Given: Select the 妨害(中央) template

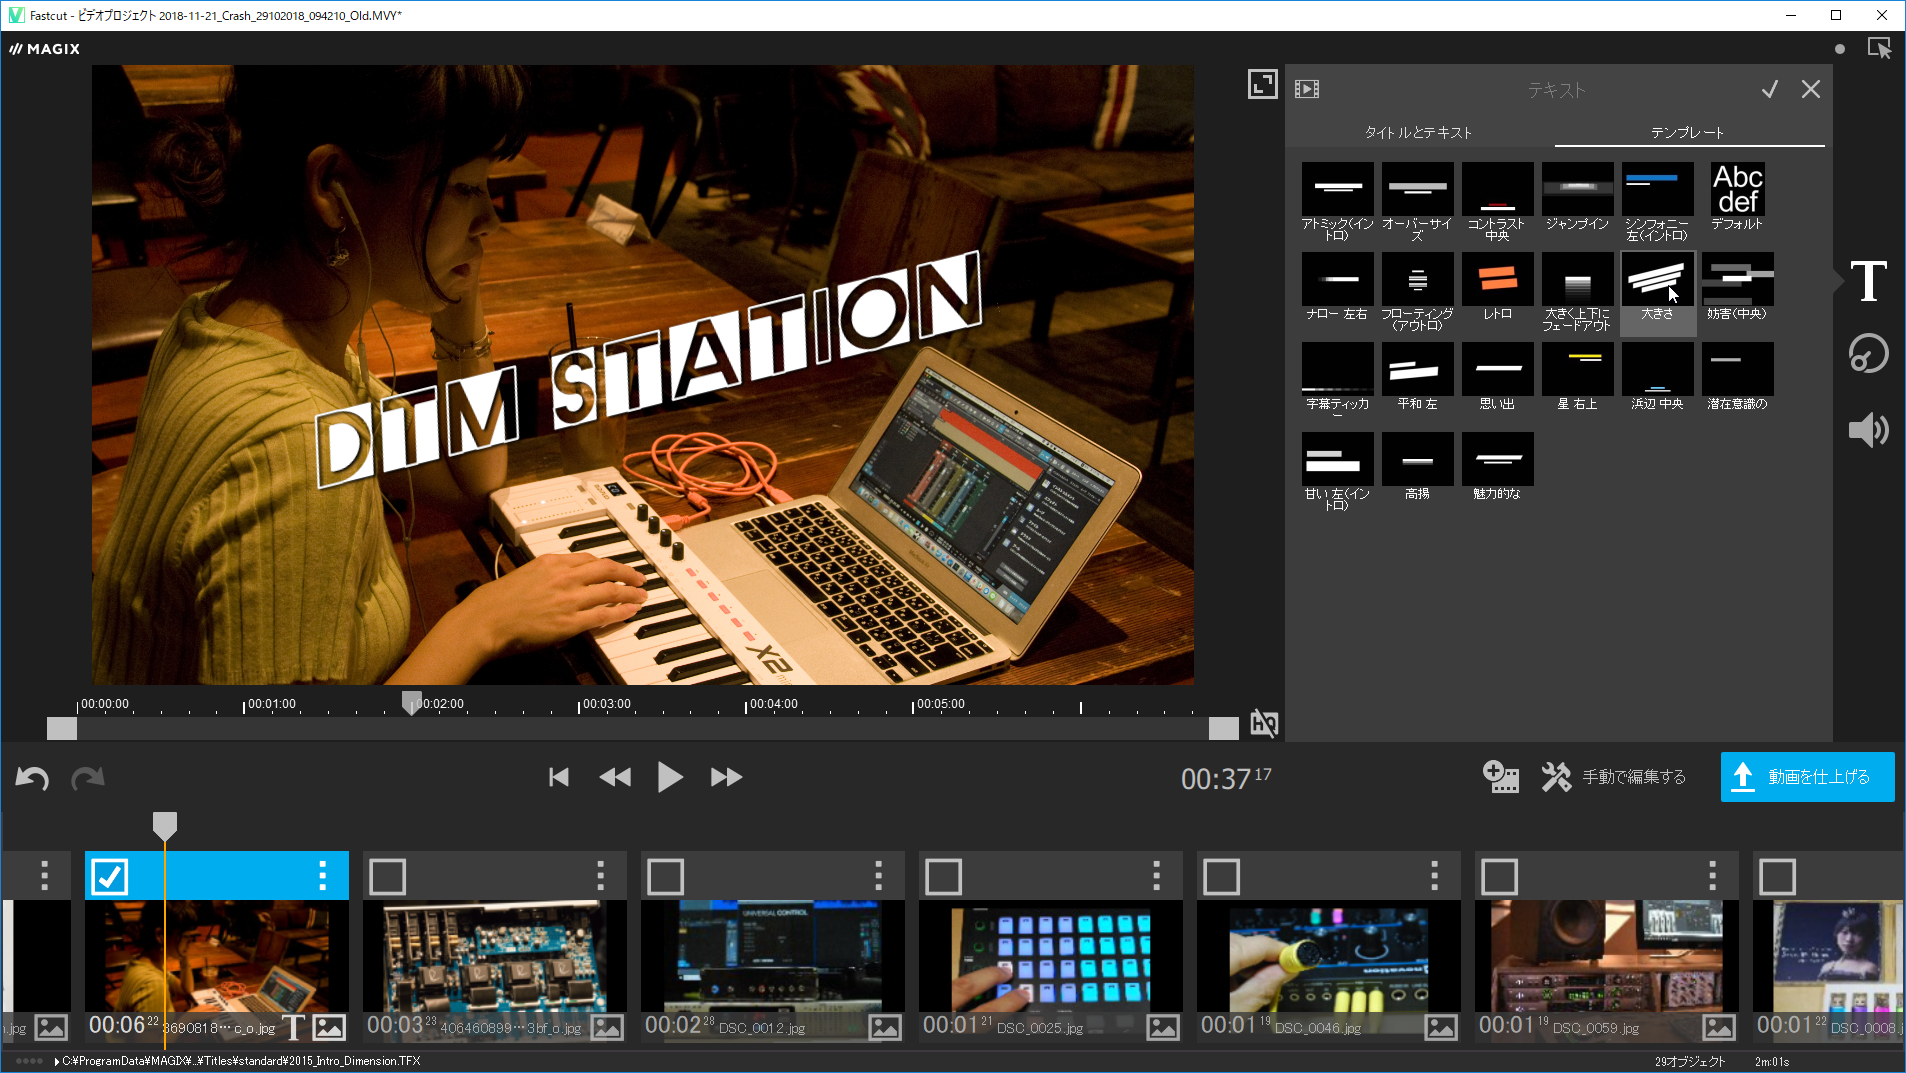Looking at the screenshot, I should (x=1737, y=286).
